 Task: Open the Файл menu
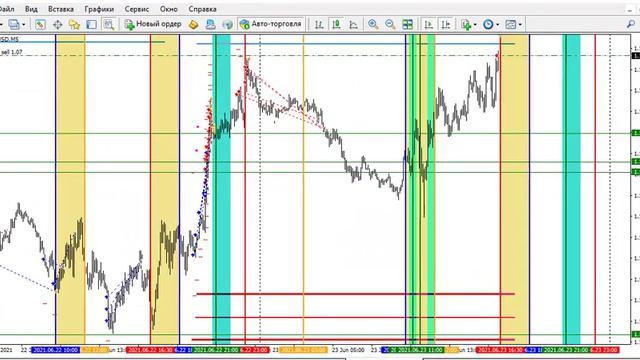click(7, 9)
